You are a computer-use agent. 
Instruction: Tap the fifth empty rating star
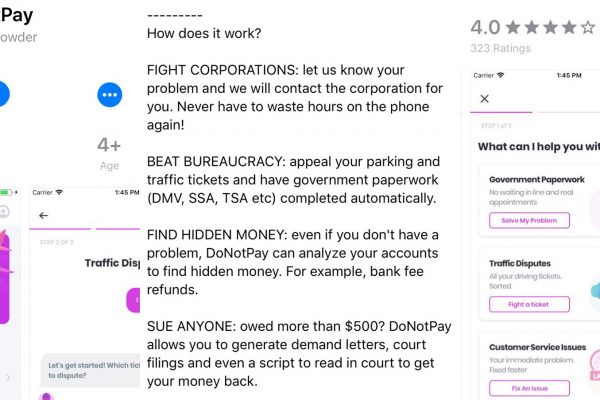(588, 28)
